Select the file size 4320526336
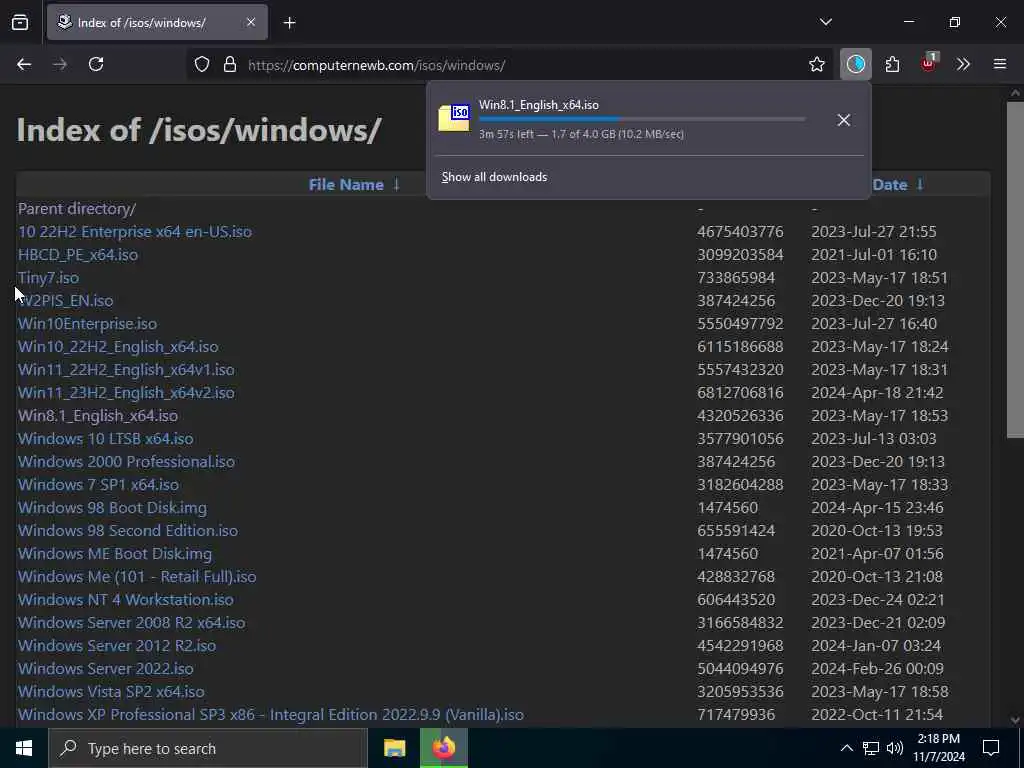Viewport: 1024px width, 768px height. coord(740,416)
